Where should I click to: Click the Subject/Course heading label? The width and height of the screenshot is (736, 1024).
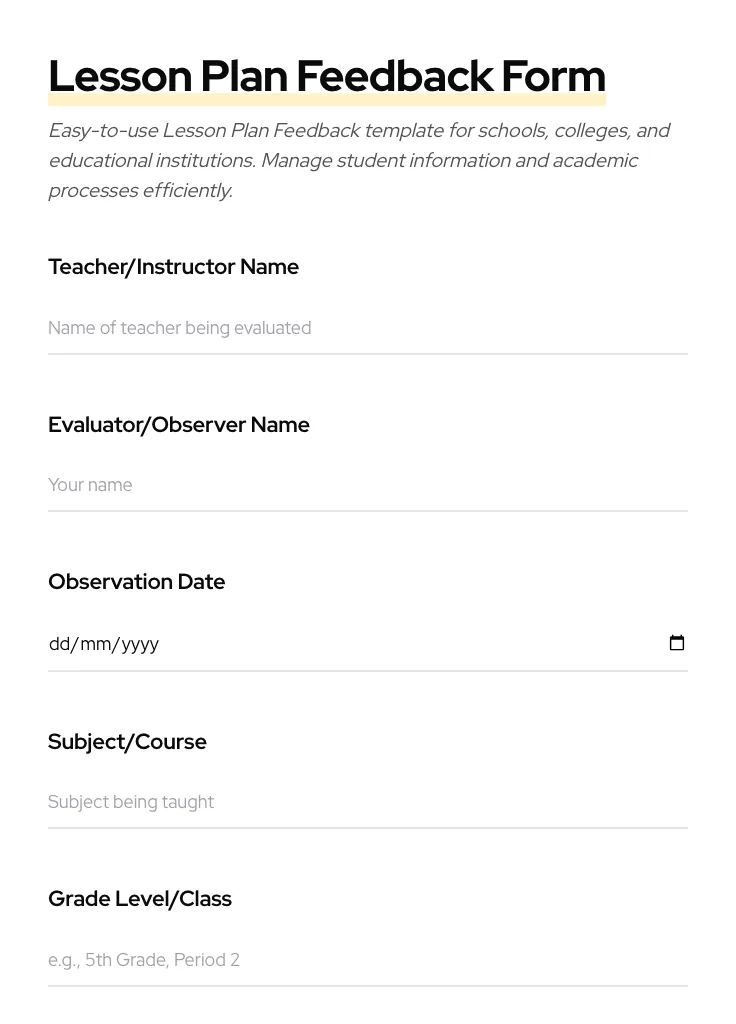[x=127, y=741]
